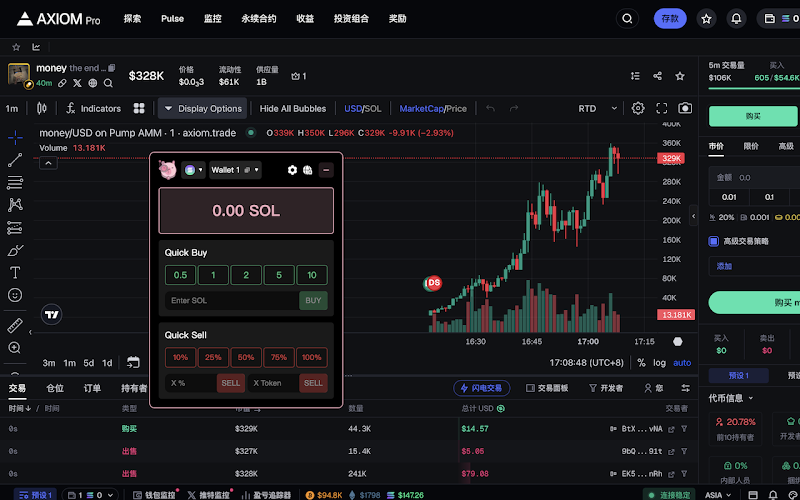Quick sell 50%
The width and height of the screenshot is (800, 500).
246,357
